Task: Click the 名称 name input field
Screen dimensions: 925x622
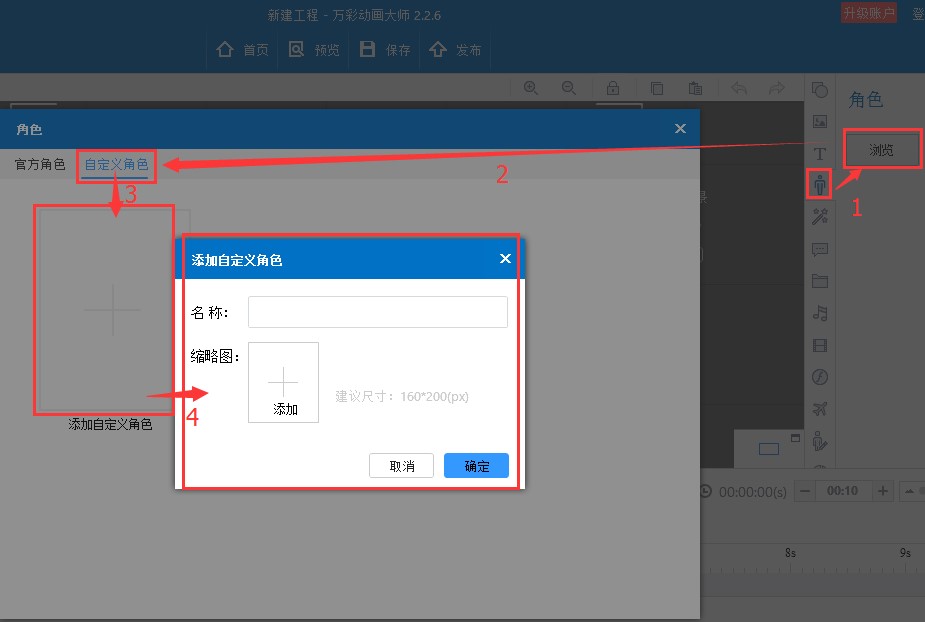Action: click(x=377, y=311)
